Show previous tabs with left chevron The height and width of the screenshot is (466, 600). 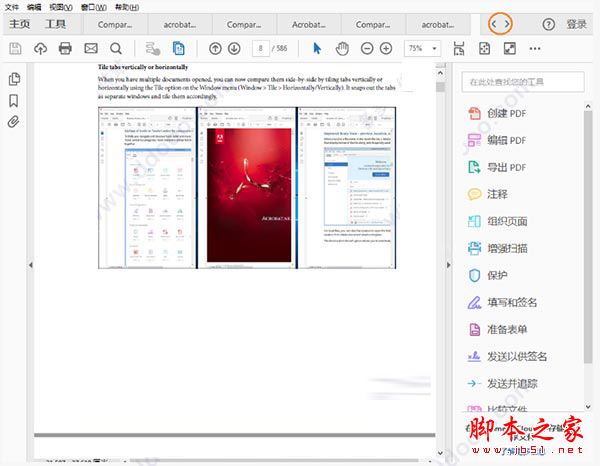494,24
